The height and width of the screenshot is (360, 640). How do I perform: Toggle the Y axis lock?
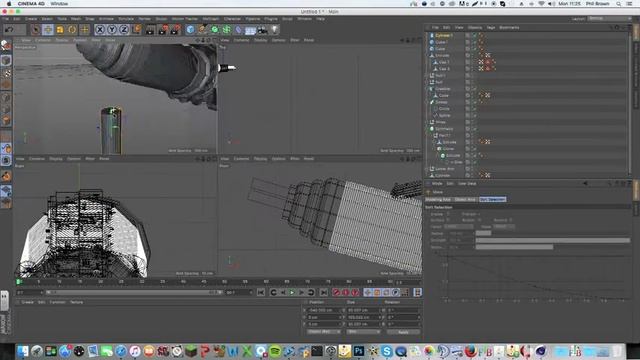pos(112,29)
